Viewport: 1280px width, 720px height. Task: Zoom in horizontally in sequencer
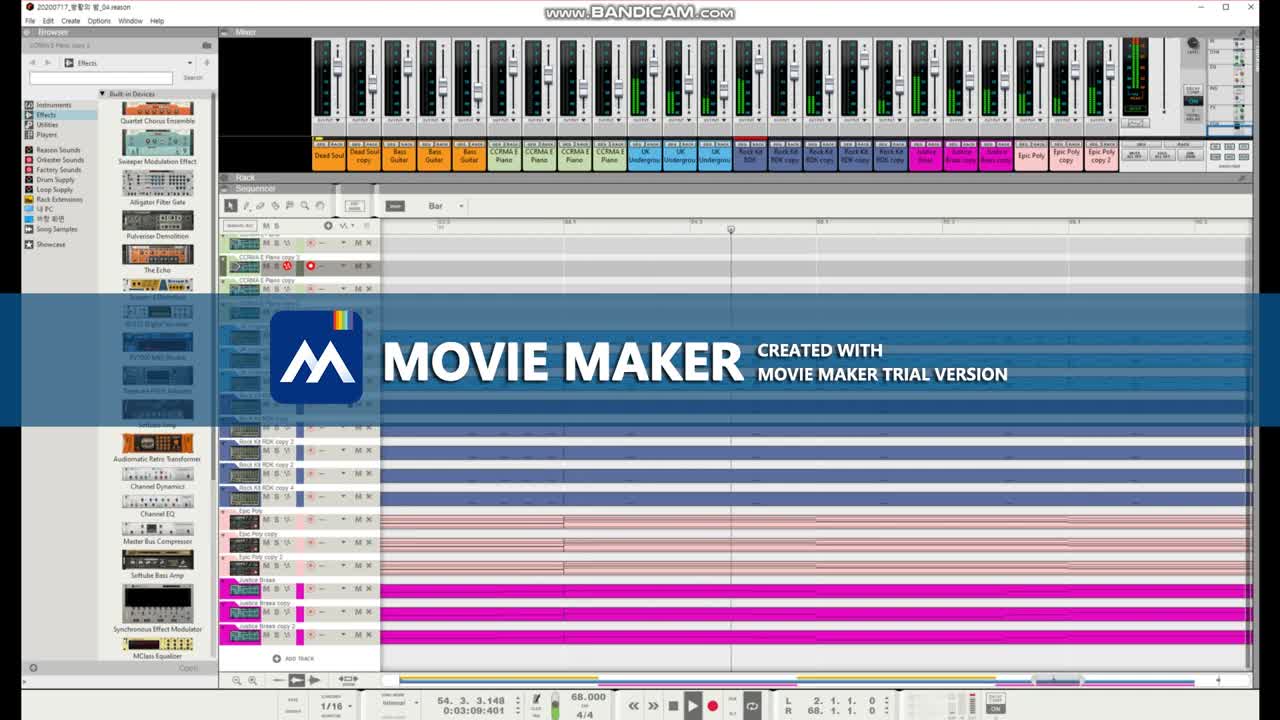click(252, 680)
